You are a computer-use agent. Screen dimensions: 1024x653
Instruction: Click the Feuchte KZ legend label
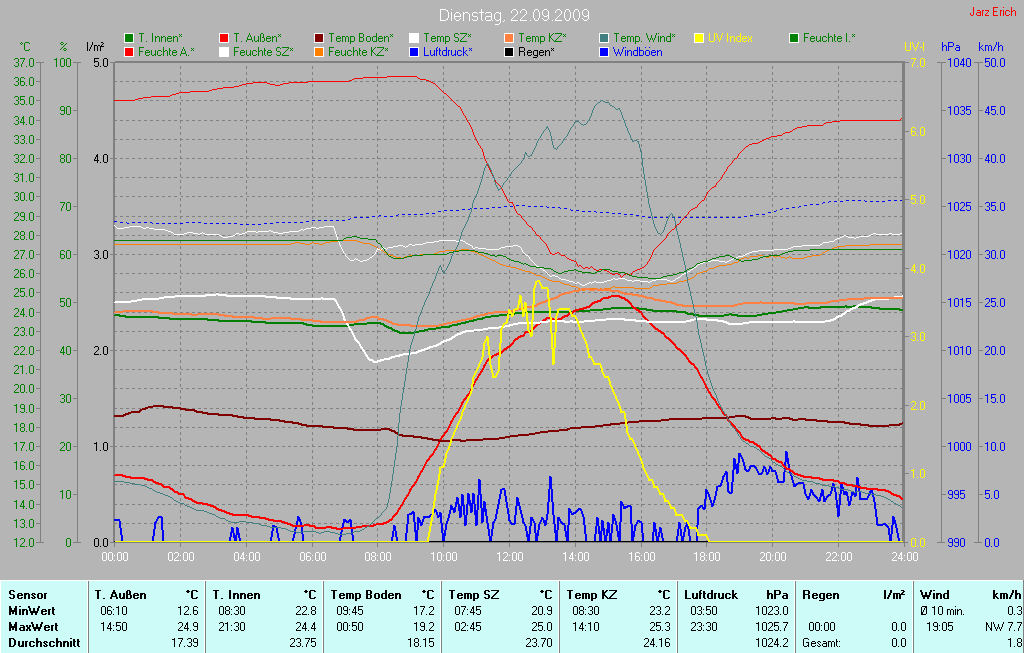click(357, 51)
